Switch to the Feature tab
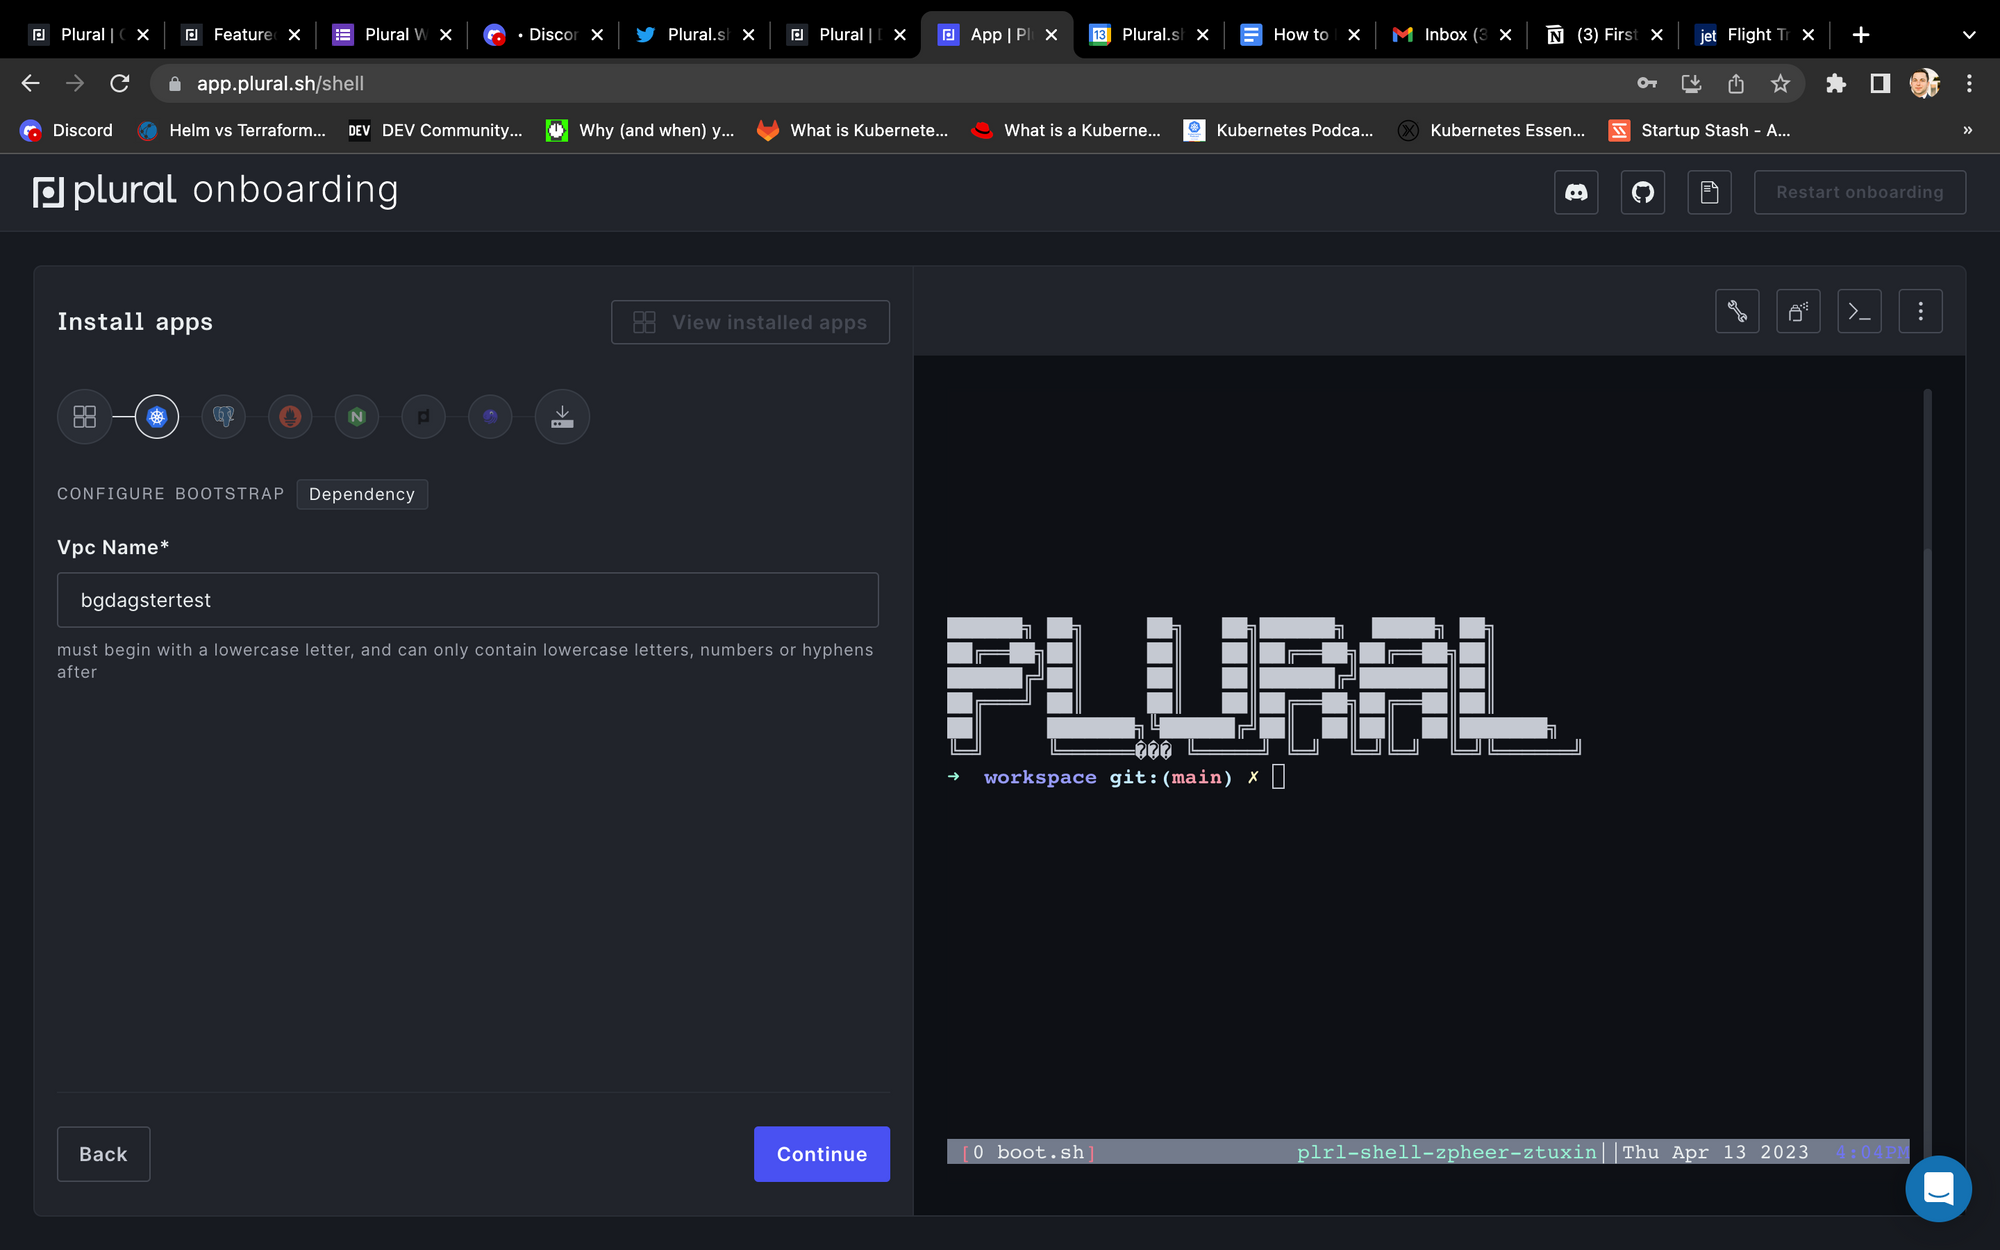Viewport: 2000px width, 1250px height. (x=241, y=35)
